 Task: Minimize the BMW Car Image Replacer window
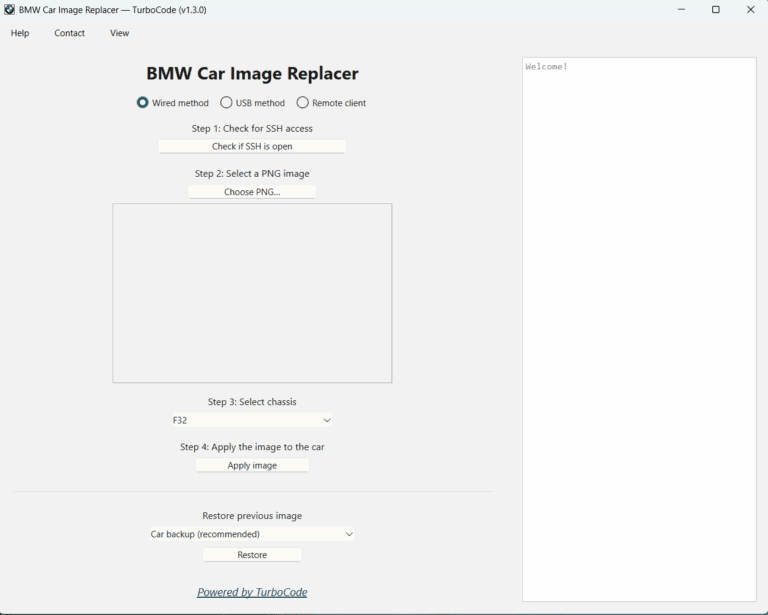click(x=681, y=9)
